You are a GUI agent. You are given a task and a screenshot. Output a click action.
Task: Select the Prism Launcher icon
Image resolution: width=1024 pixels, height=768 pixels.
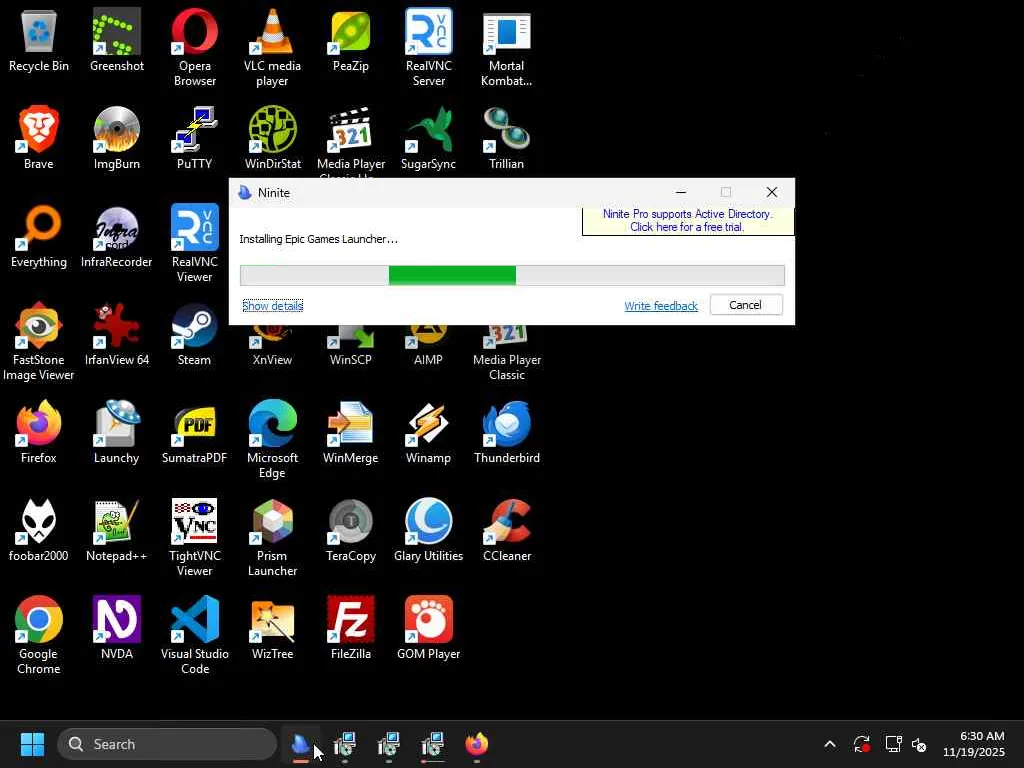[272, 537]
